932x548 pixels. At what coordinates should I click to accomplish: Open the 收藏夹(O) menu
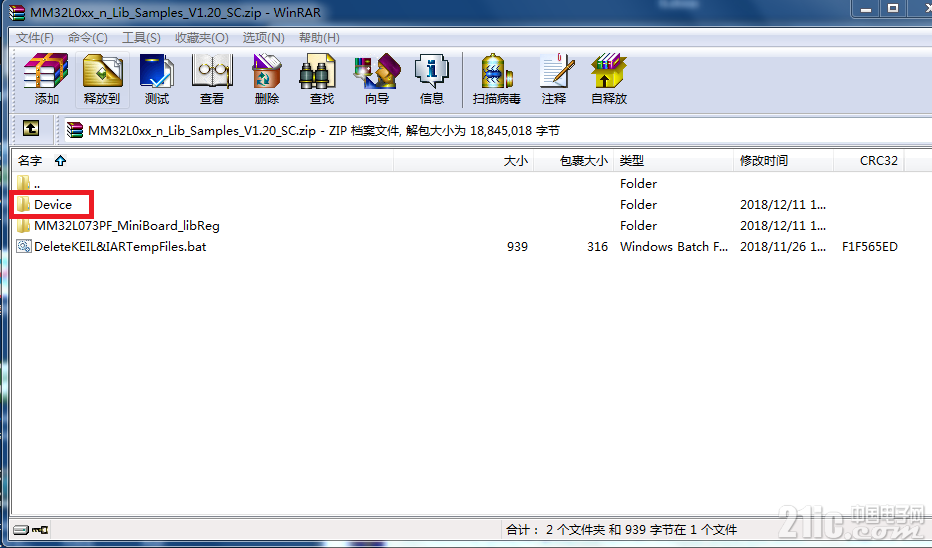pos(201,37)
